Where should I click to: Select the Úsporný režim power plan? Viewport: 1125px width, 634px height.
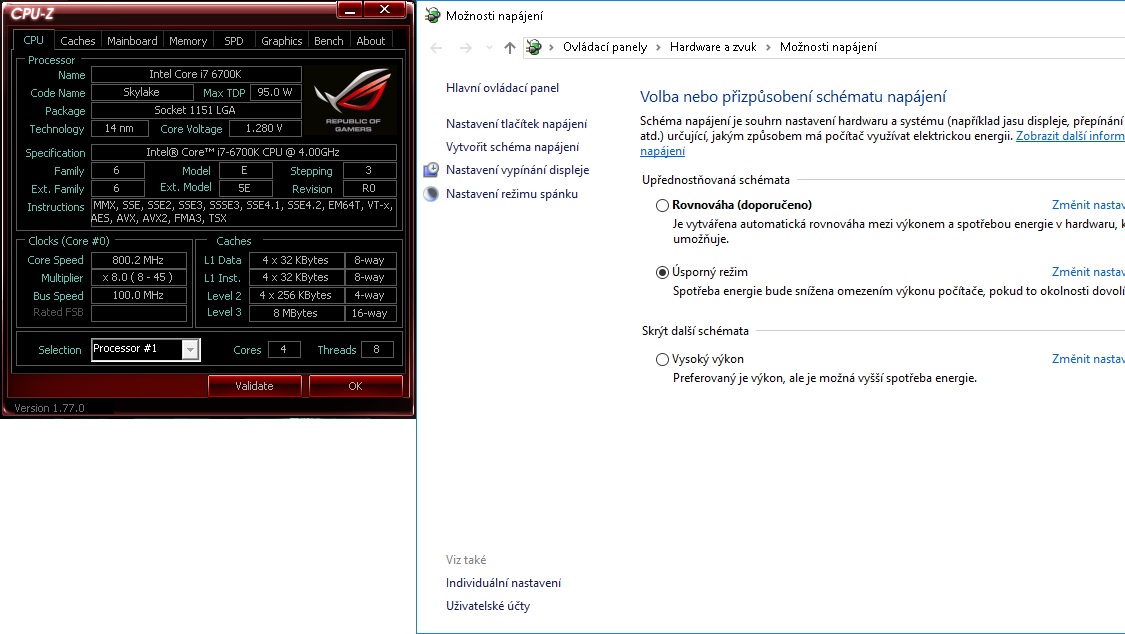point(662,273)
